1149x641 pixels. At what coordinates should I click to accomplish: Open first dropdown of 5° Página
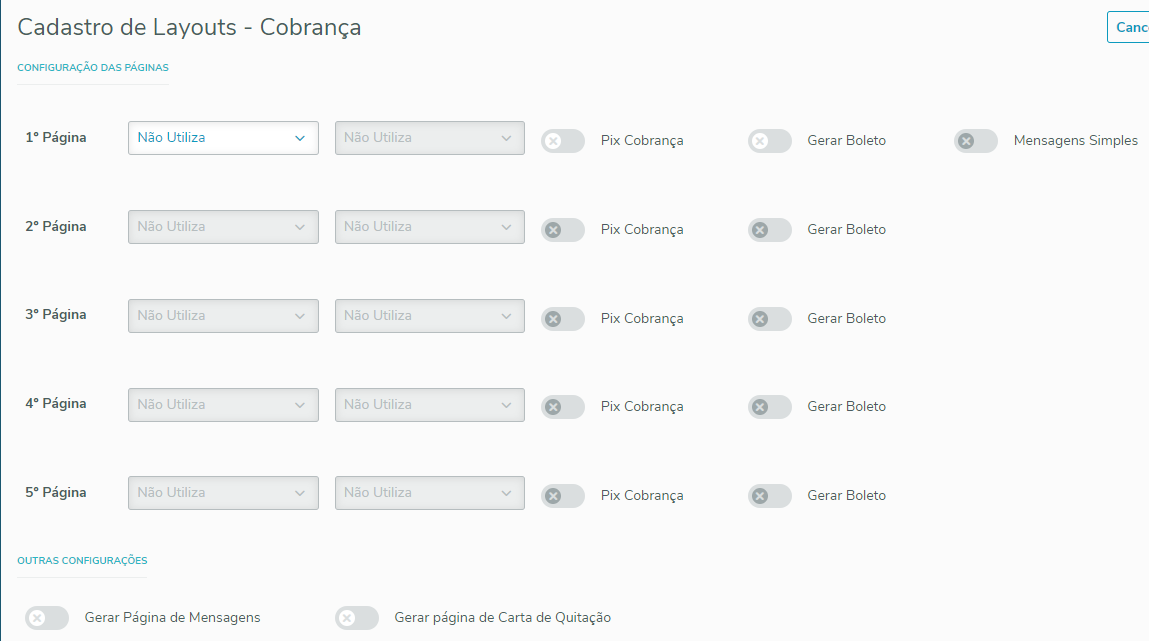point(223,493)
